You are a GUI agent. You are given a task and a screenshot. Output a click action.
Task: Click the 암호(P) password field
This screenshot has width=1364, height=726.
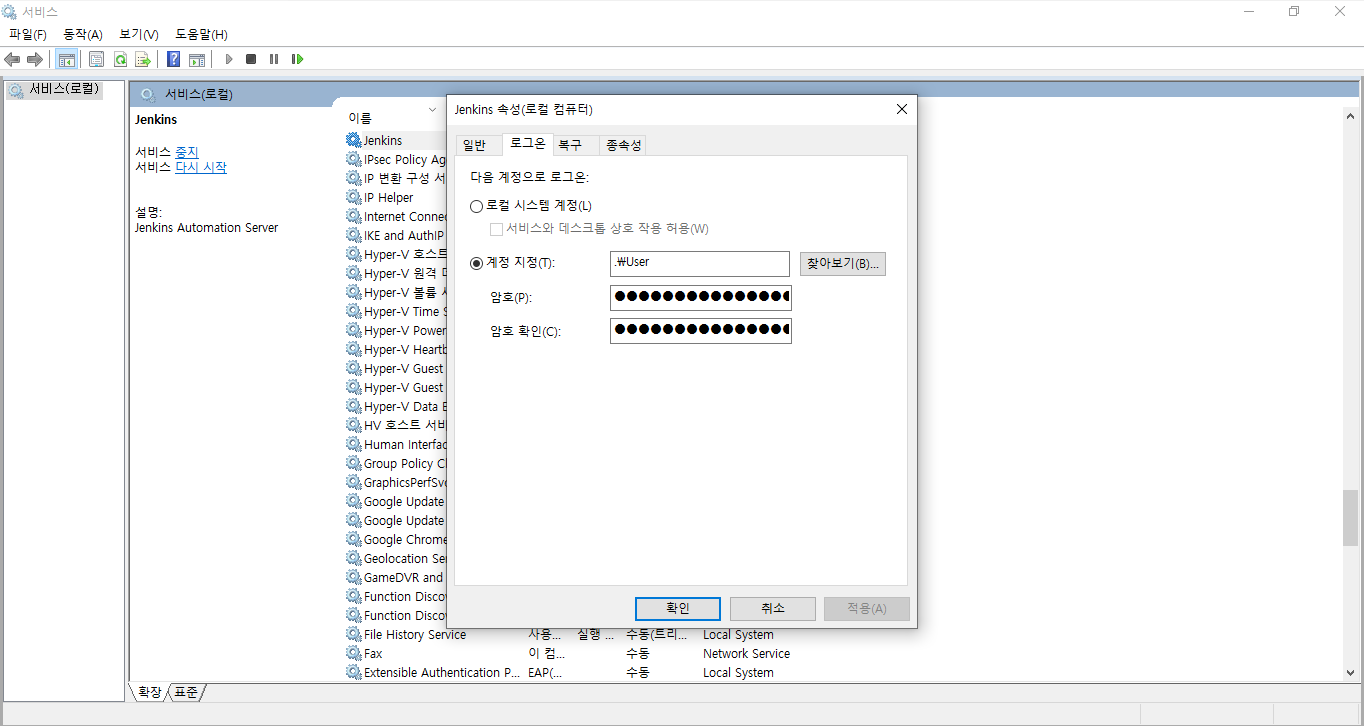[700, 297]
